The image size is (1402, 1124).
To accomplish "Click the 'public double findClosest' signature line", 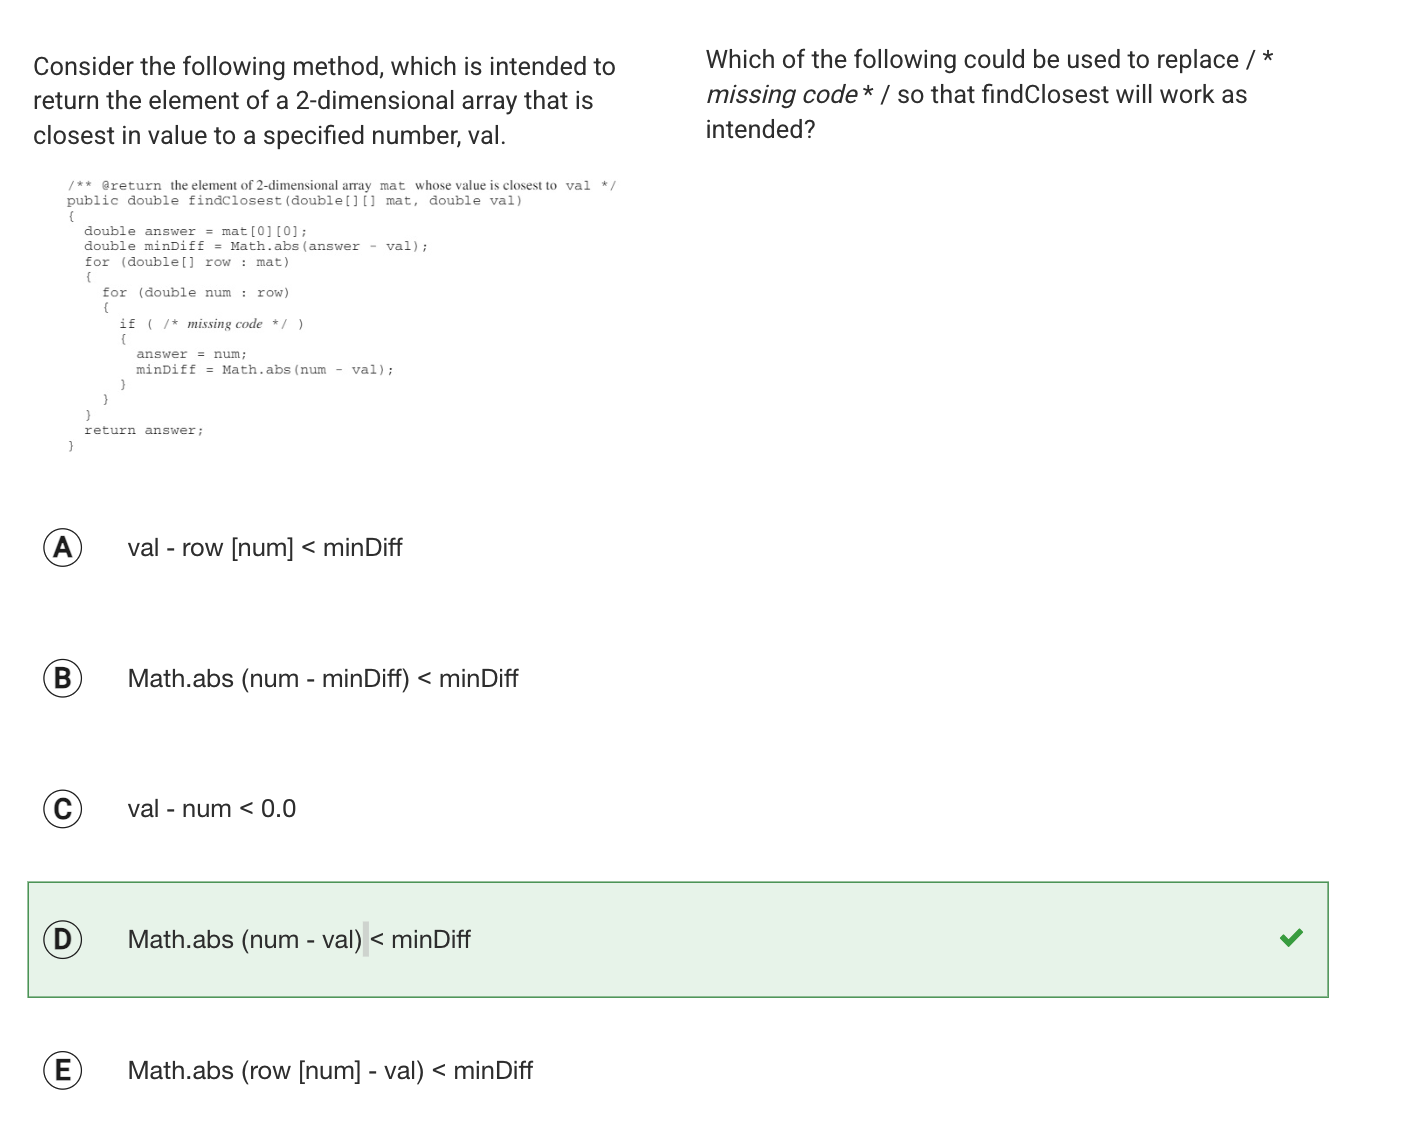I will point(295,201).
